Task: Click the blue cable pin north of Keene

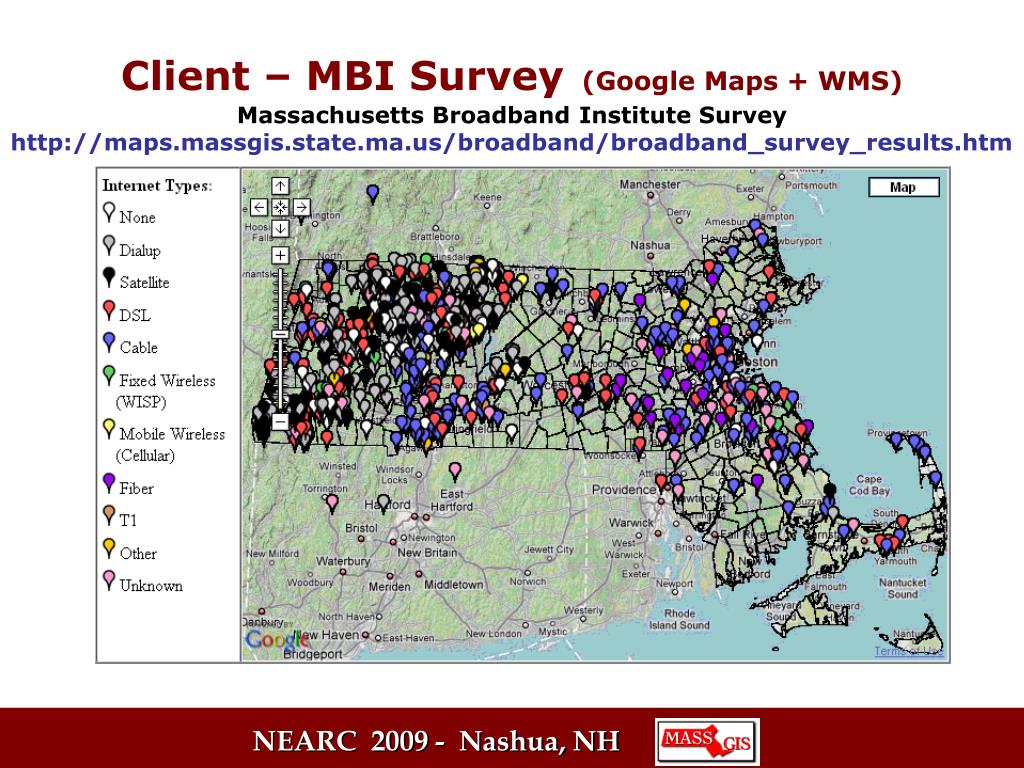Action: pos(372,194)
